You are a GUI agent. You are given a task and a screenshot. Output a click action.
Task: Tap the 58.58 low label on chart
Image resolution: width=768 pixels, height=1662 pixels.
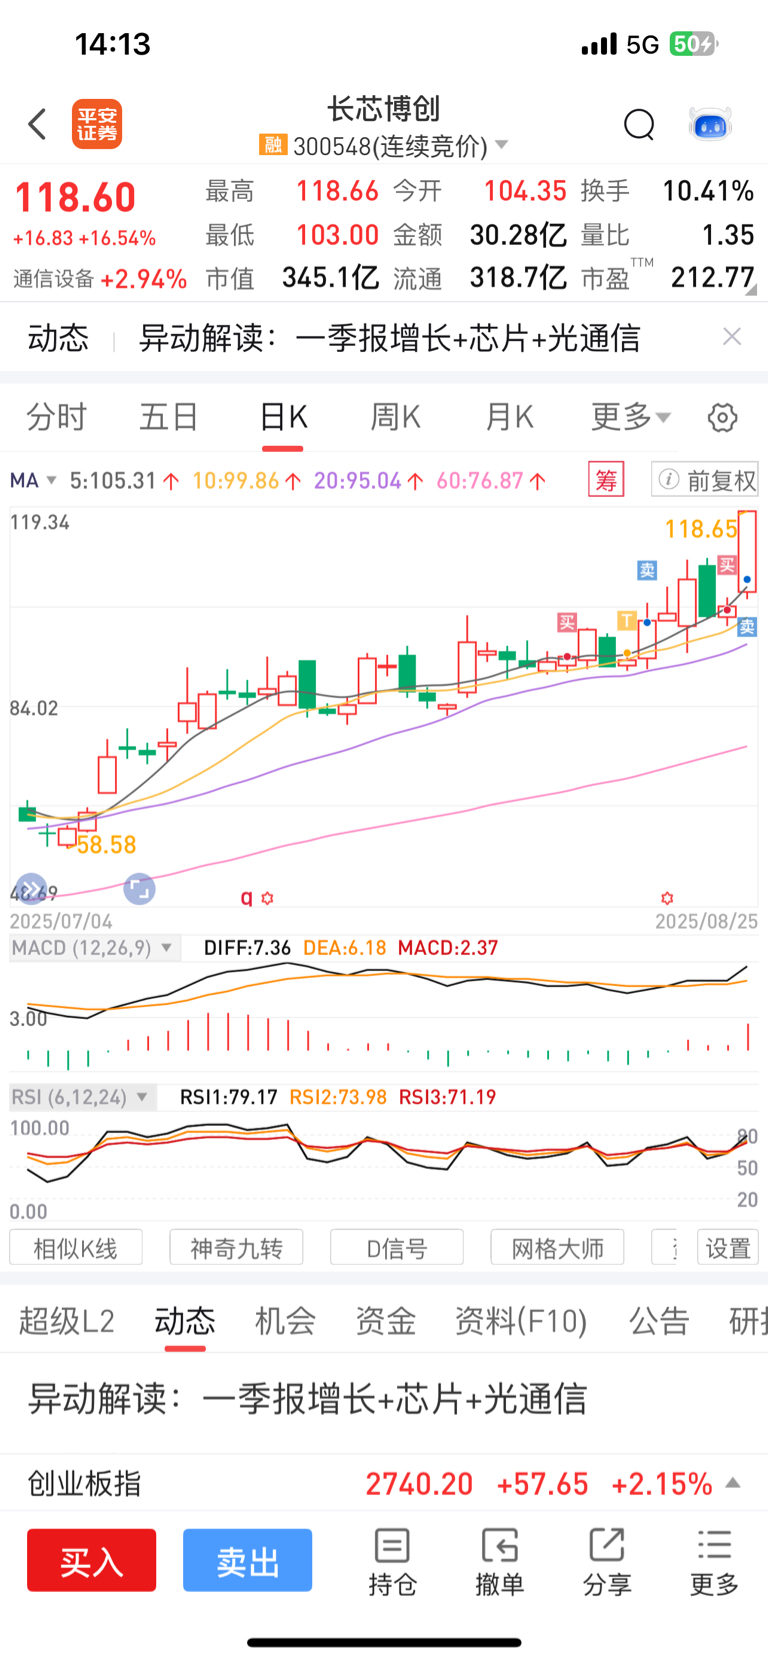[106, 845]
